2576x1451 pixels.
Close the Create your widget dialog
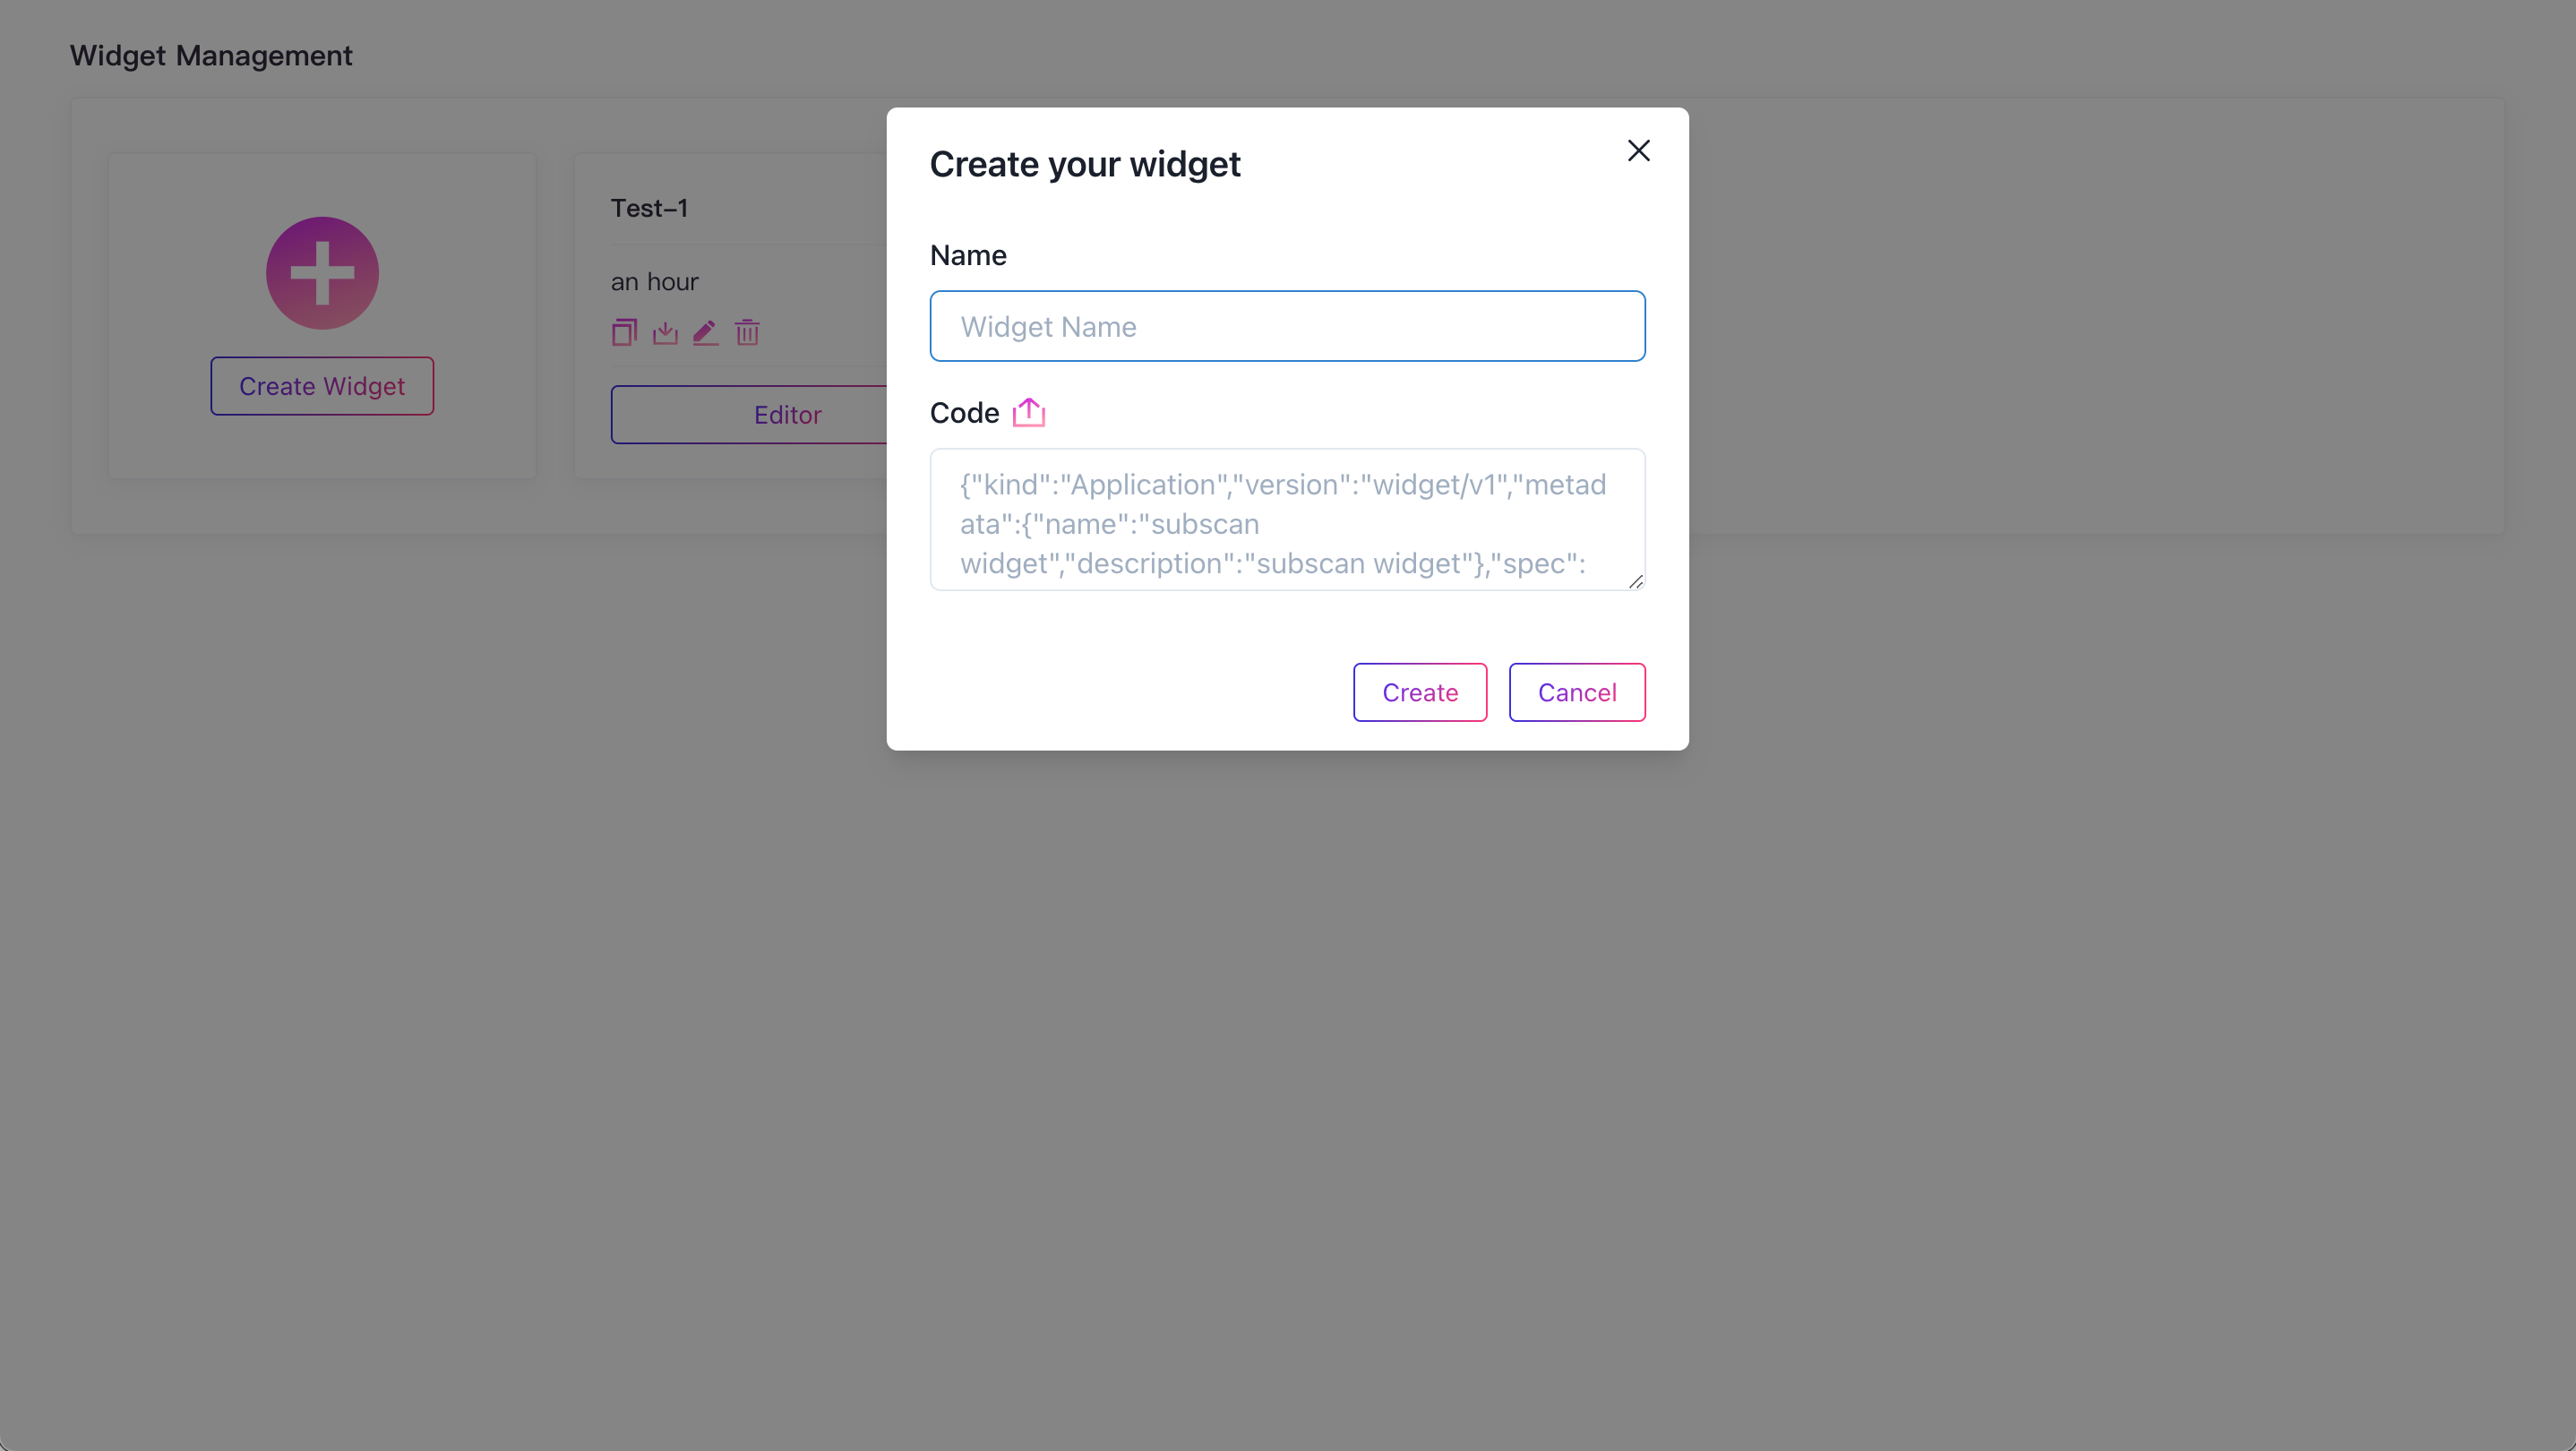1638,151
